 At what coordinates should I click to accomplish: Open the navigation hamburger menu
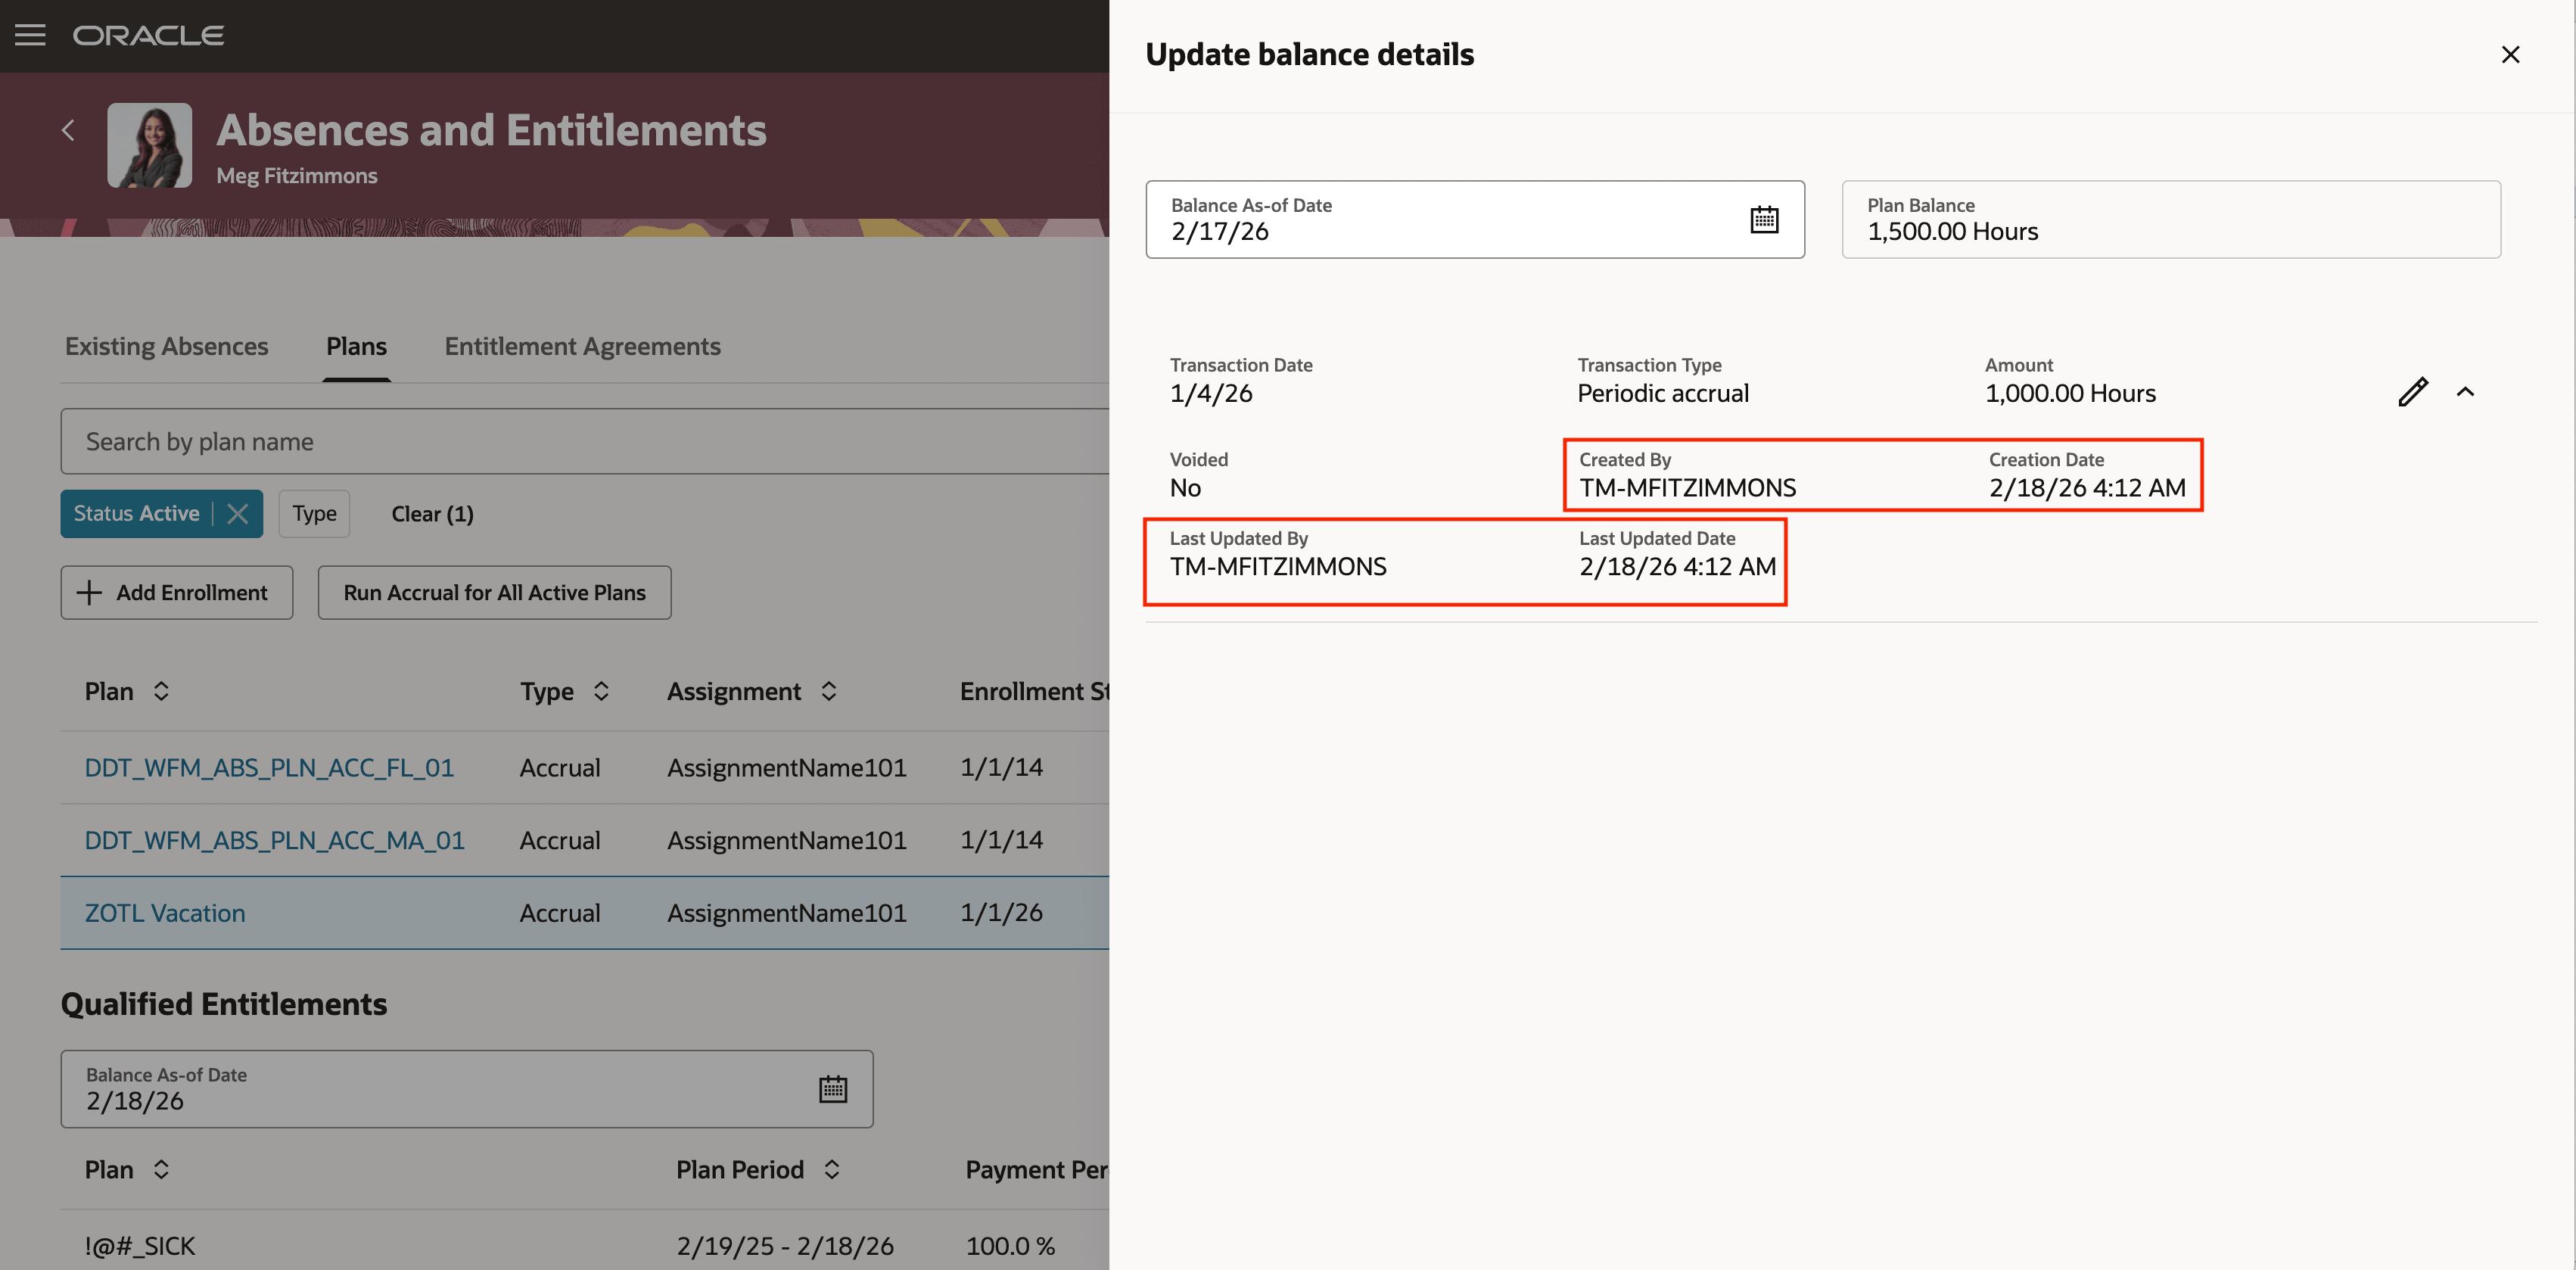point(30,35)
